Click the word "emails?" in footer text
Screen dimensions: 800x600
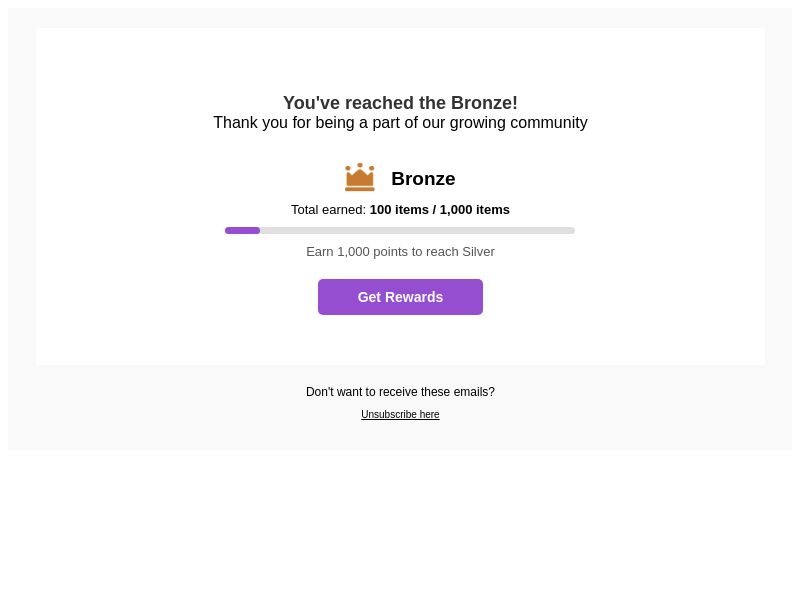coord(476,392)
